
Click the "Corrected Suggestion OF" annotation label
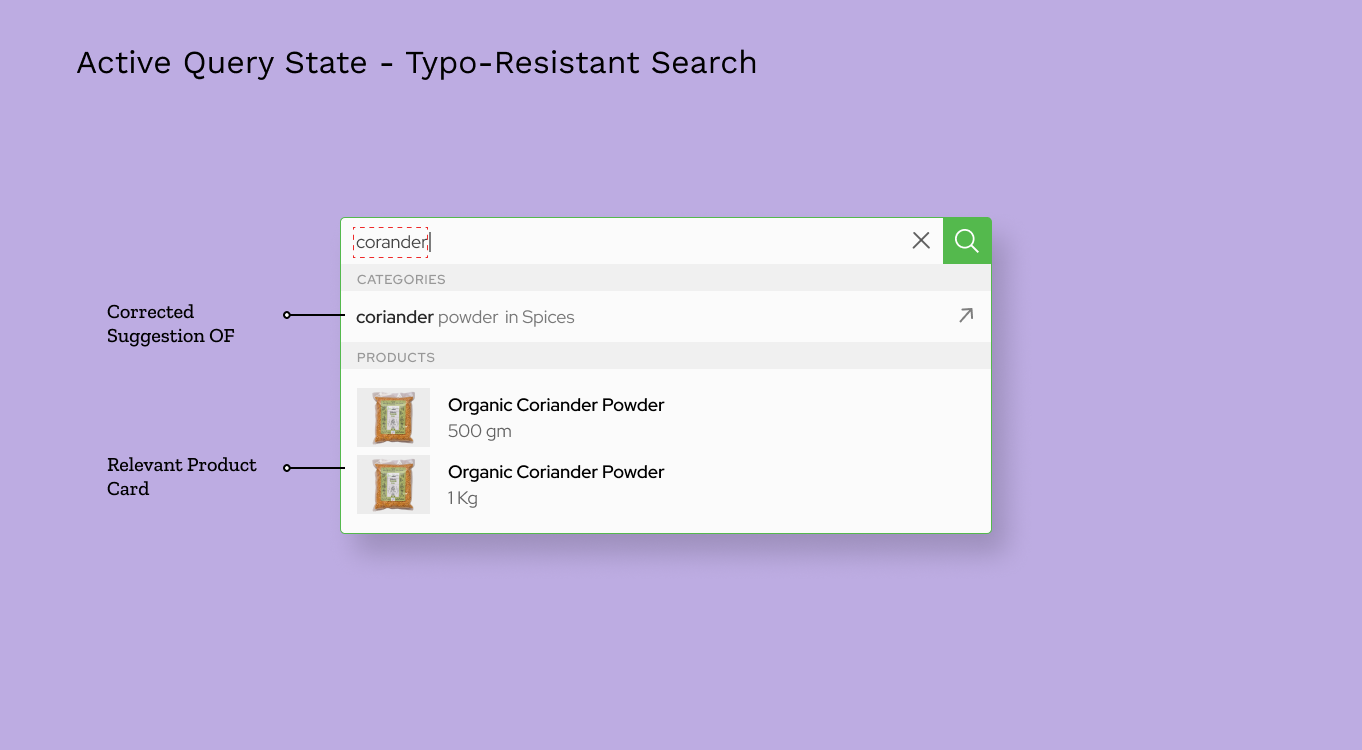pos(171,324)
